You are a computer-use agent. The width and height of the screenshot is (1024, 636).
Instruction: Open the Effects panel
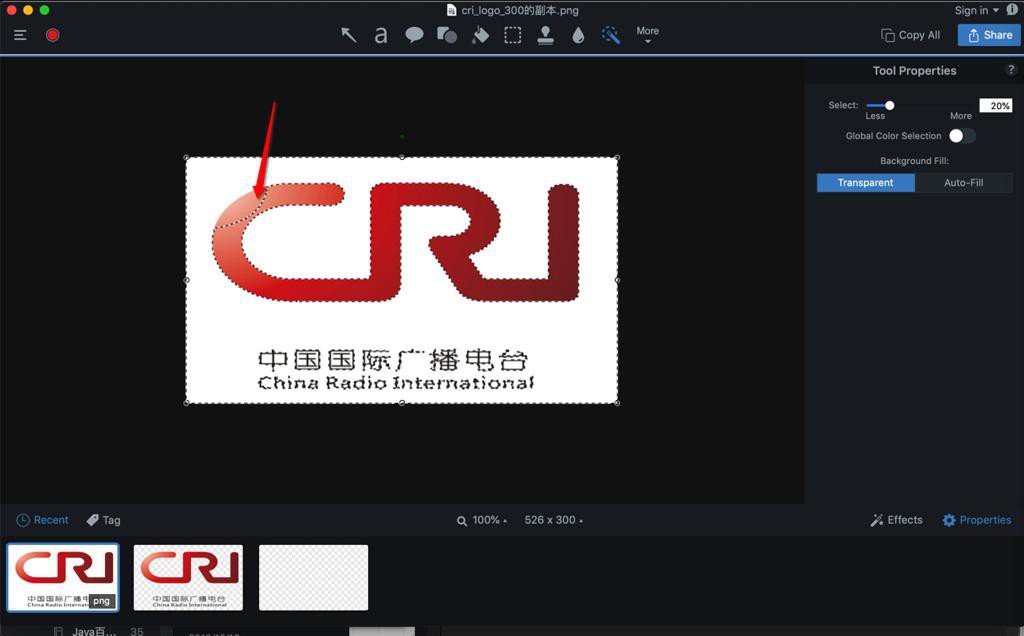(897, 520)
